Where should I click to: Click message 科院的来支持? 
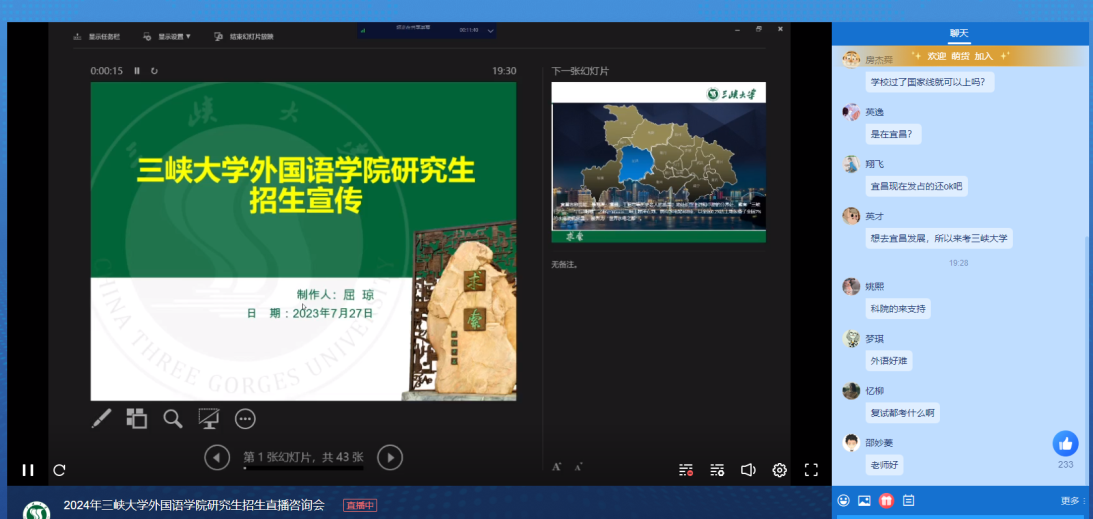(898, 308)
